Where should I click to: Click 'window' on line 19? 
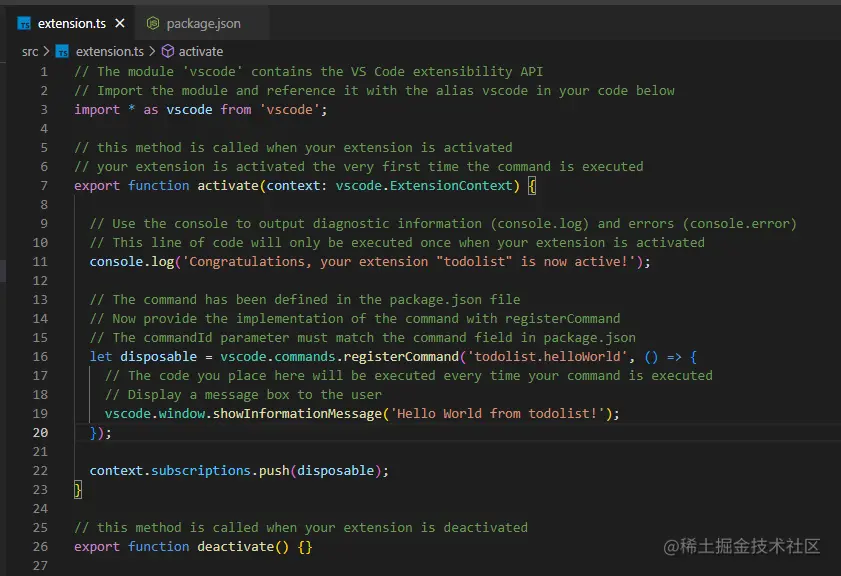tap(182, 413)
